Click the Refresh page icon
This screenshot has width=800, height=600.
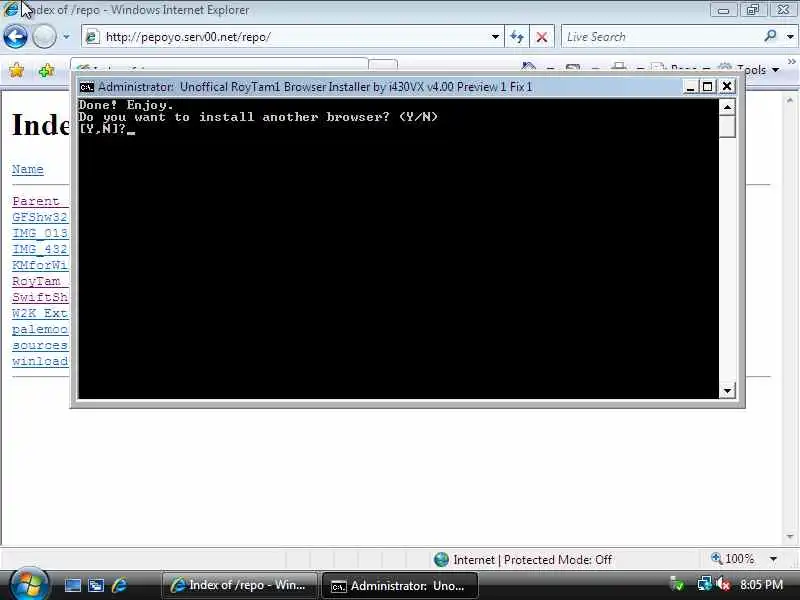pos(517,37)
